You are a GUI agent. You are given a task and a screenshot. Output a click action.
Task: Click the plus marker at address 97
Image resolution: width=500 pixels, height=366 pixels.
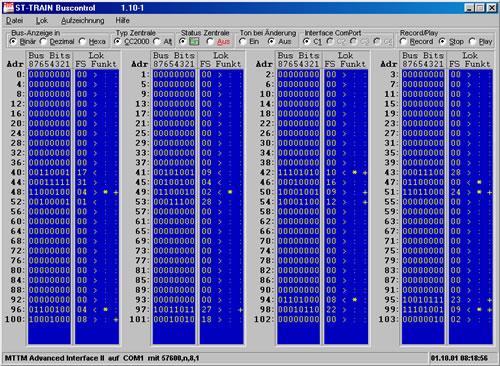point(240,310)
